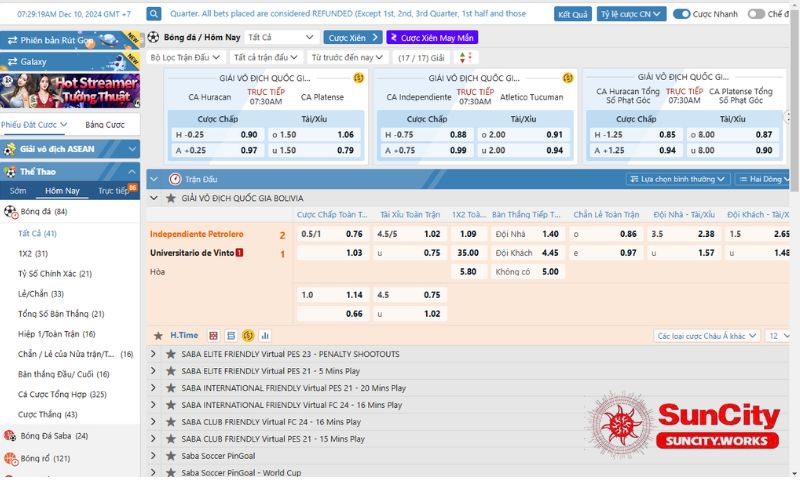The width and height of the screenshot is (800, 480).
Task: Switch to the Bảng Cược tab
Action: 105,125
